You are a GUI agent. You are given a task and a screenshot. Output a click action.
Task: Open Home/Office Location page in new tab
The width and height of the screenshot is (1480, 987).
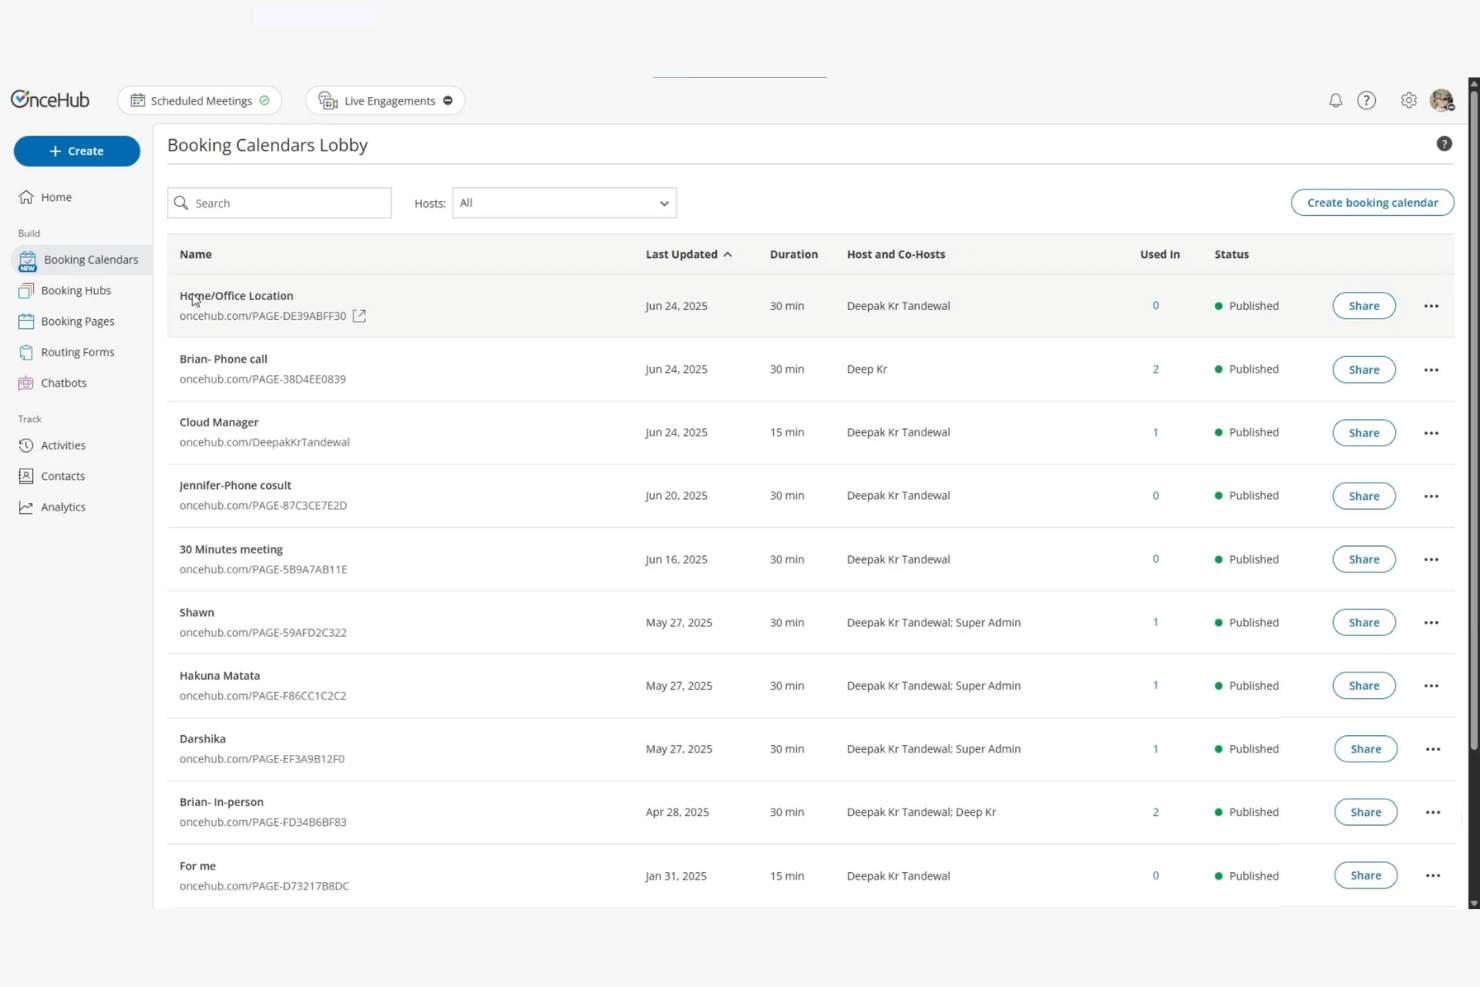pyautogui.click(x=359, y=315)
